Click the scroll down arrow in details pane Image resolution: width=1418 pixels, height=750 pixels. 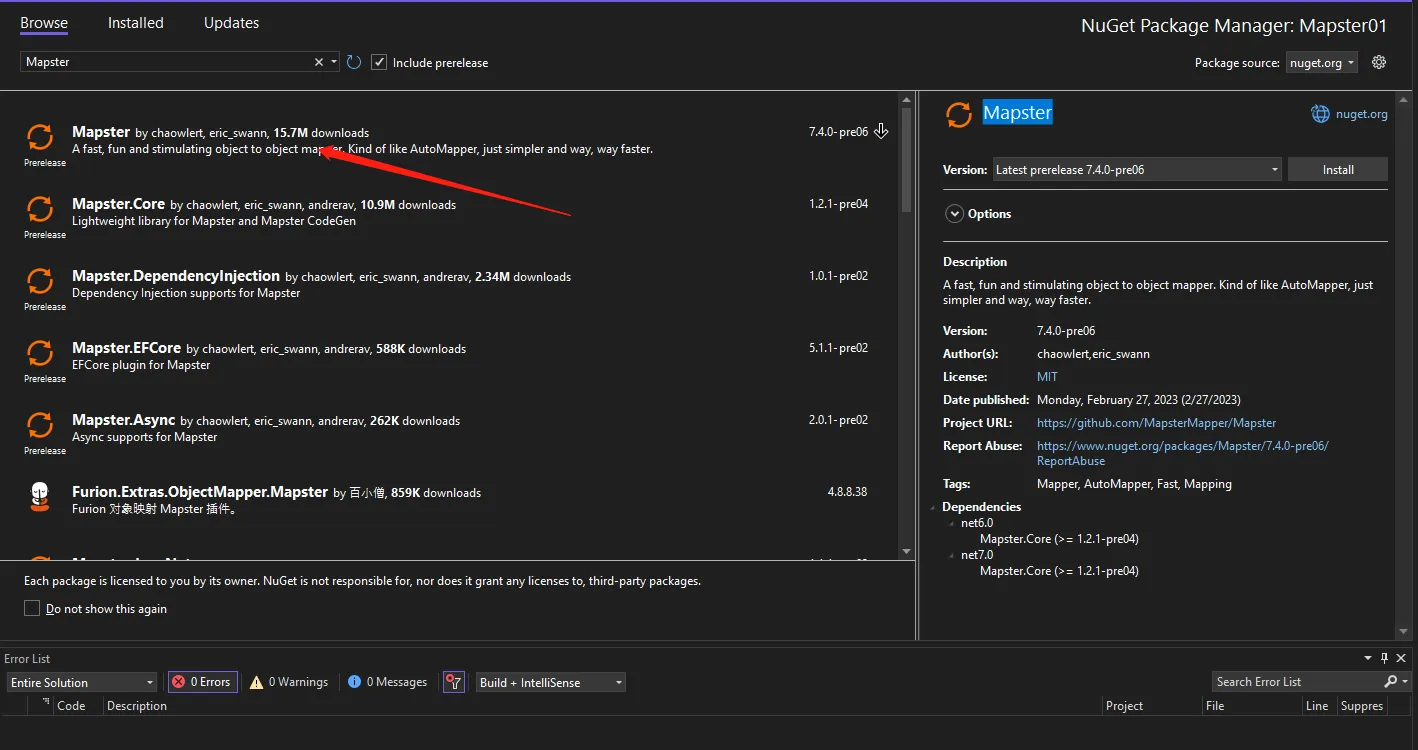click(x=1404, y=631)
